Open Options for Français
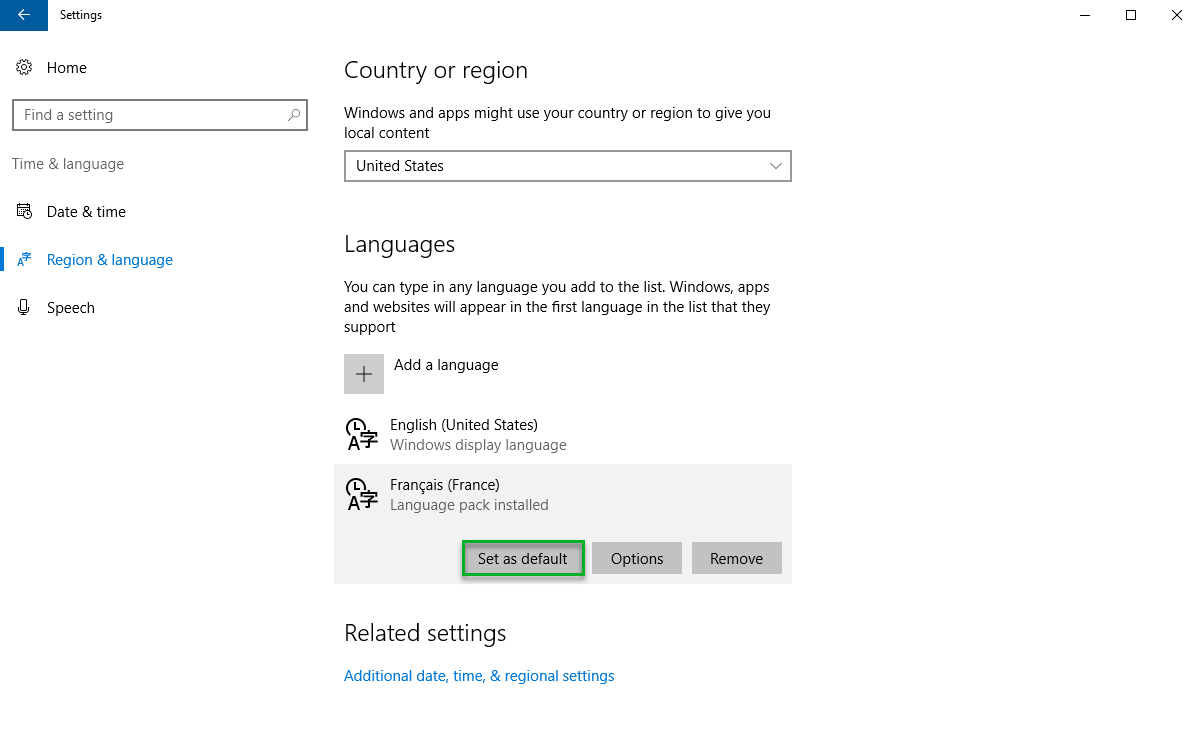Viewport: 1197px width, 737px height. 637,558
